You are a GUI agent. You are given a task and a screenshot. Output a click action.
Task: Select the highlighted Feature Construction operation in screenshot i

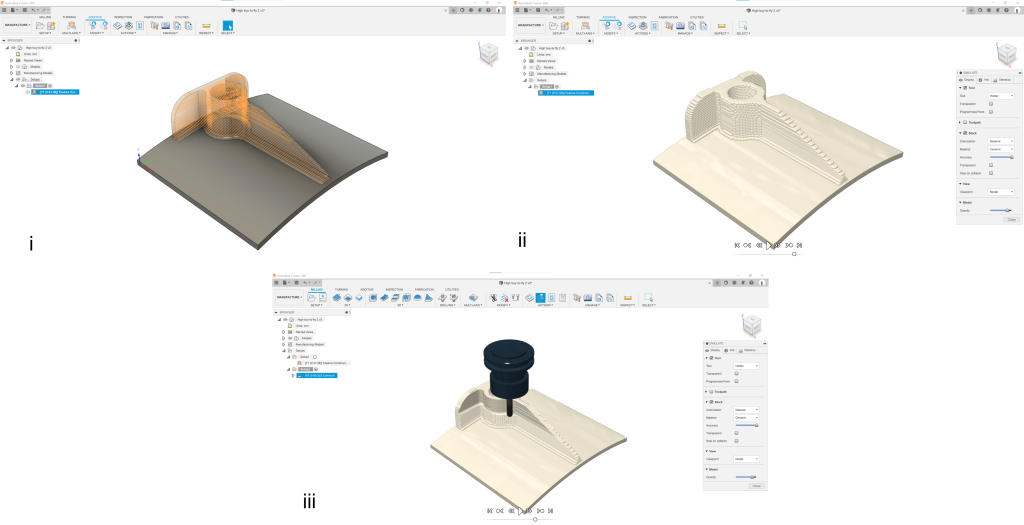(x=55, y=92)
